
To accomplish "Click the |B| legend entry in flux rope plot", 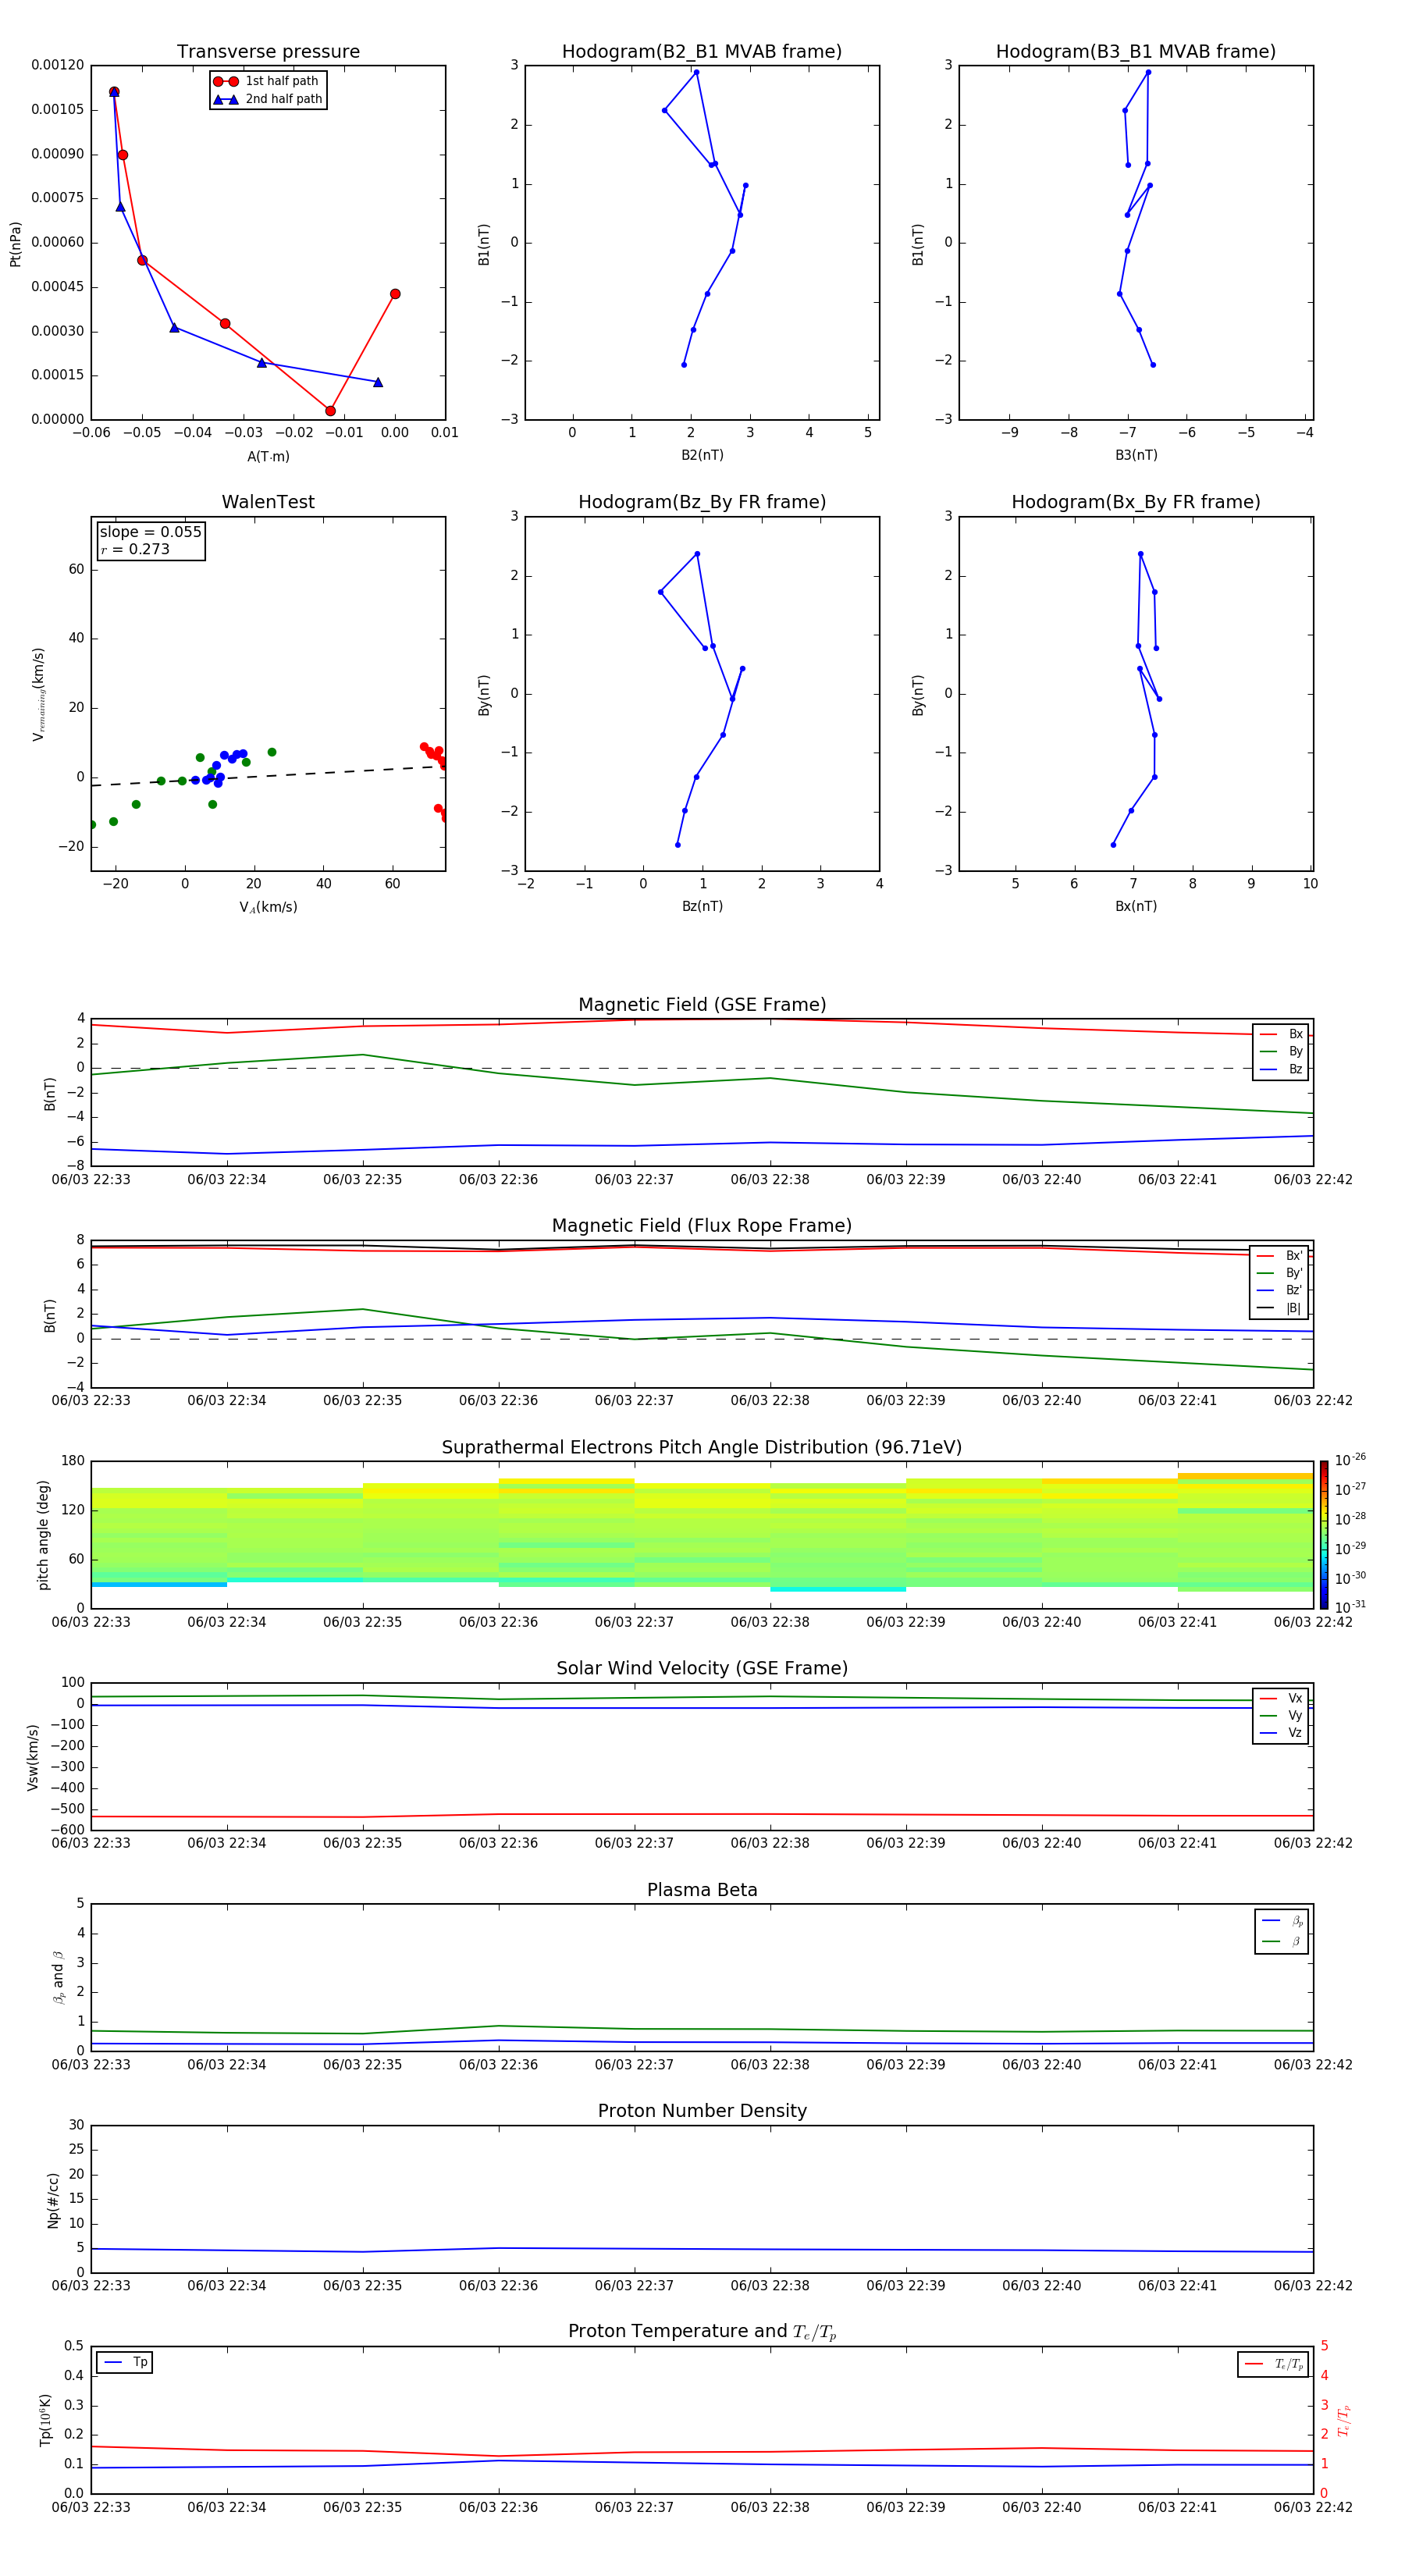I will click(x=1279, y=1308).
